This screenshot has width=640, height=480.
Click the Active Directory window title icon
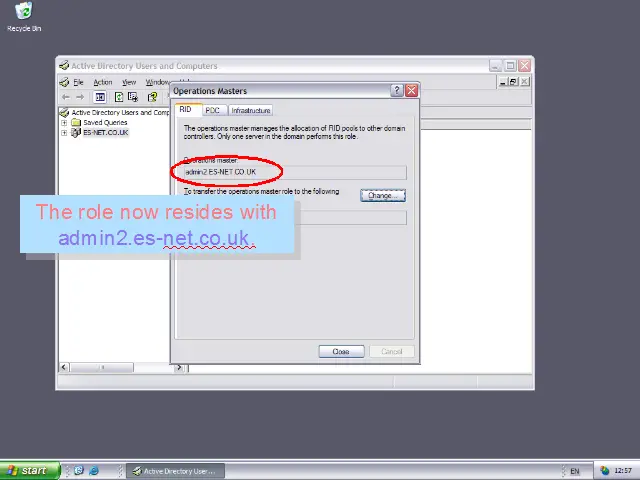click(64, 65)
